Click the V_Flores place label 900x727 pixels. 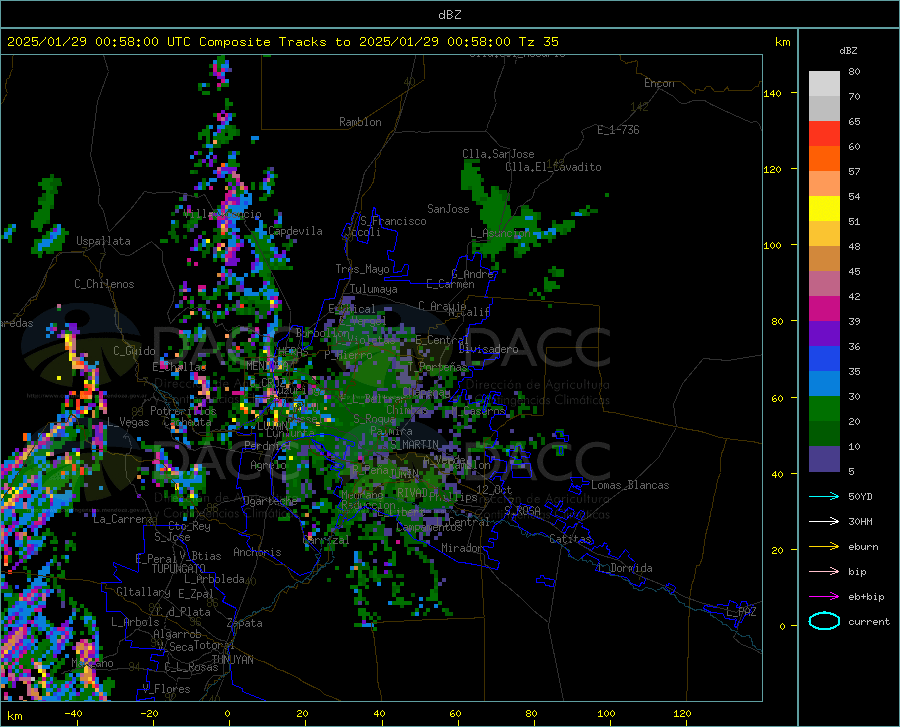(166, 689)
